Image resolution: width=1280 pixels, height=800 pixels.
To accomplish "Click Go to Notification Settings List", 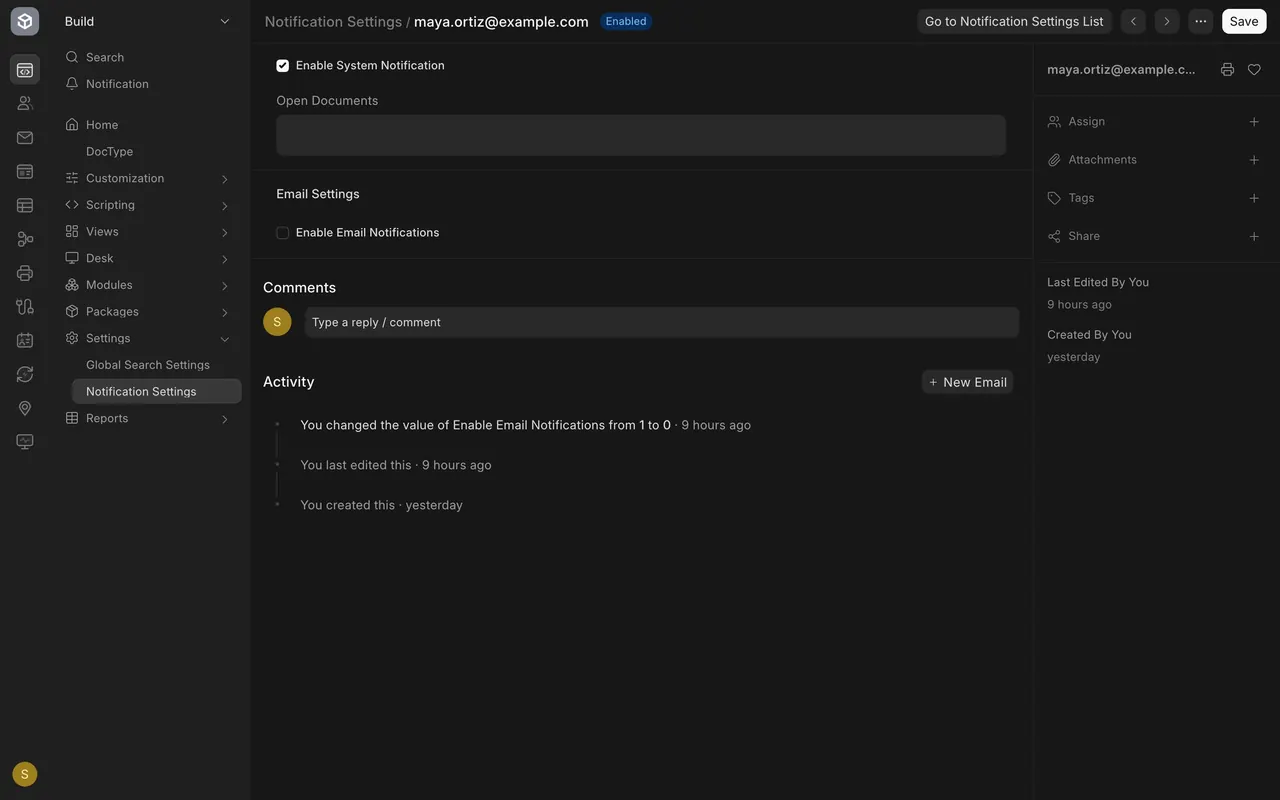I will [x=1014, y=21].
